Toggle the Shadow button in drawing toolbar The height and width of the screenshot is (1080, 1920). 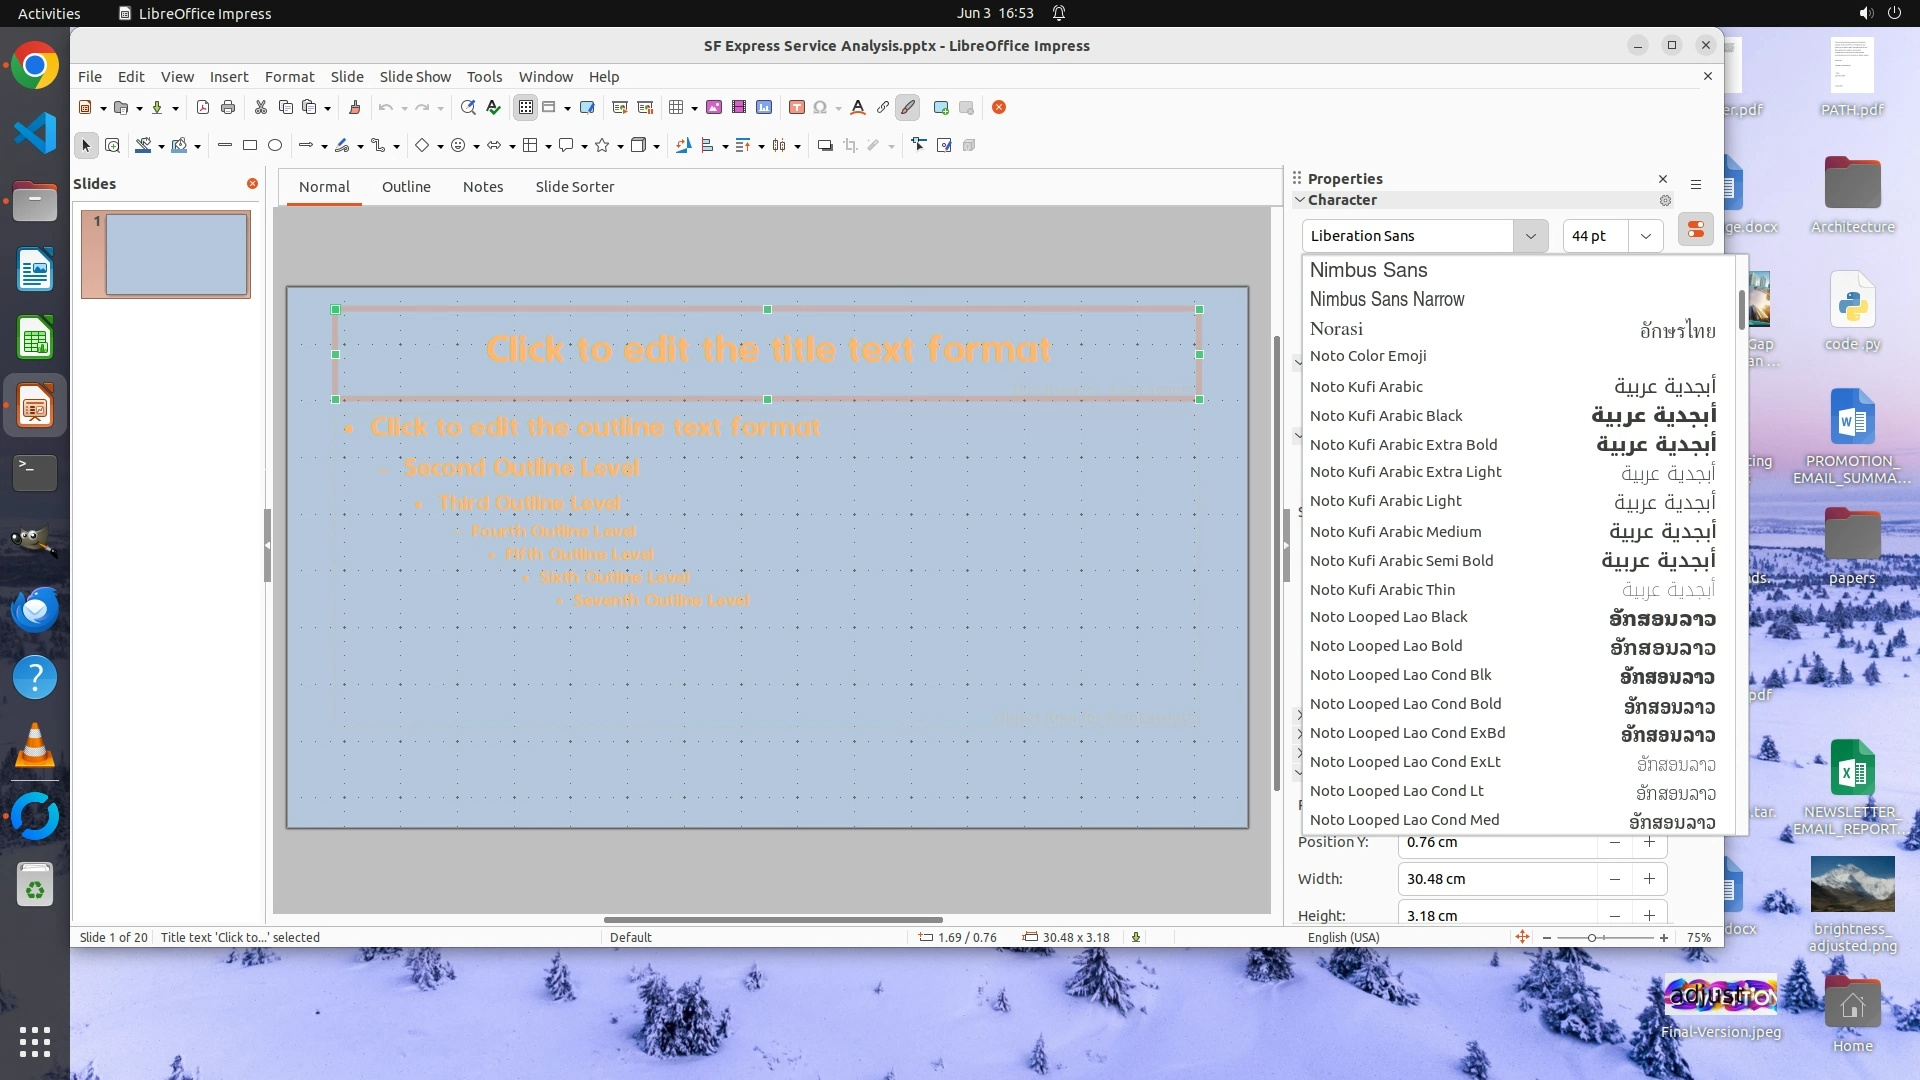(x=825, y=146)
